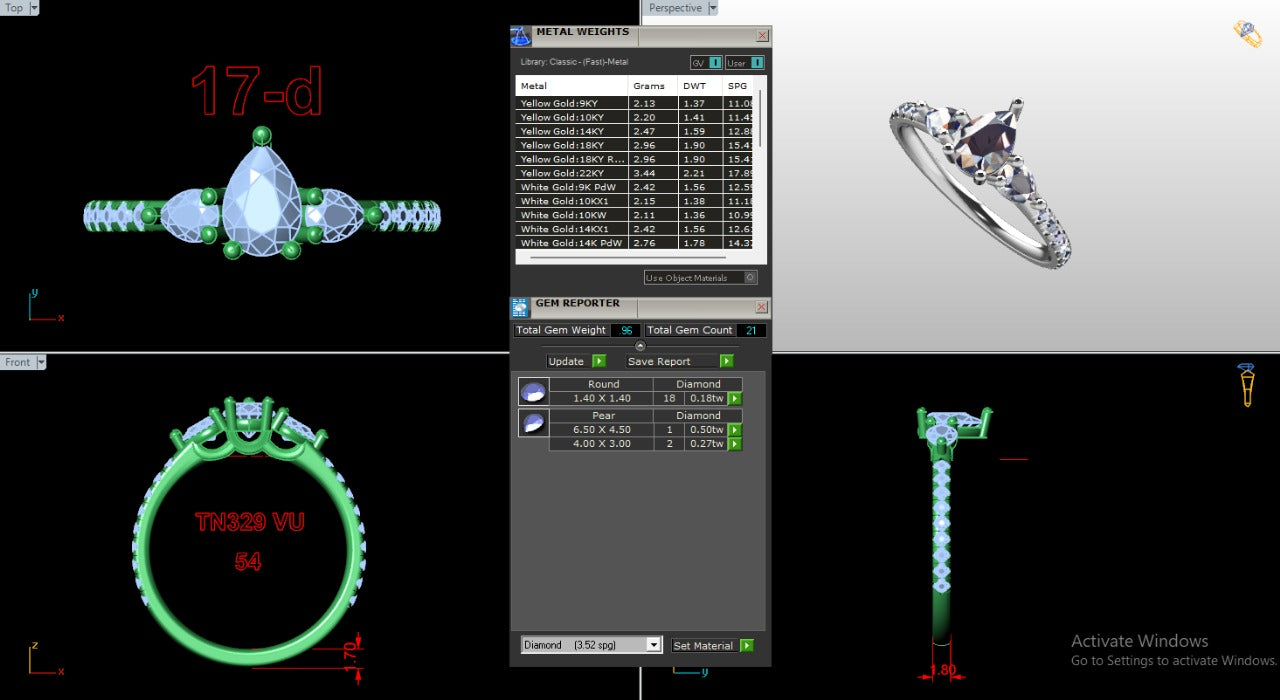The height and width of the screenshot is (700, 1280).
Task: Click the Pear shape label cell
Action: (601, 415)
